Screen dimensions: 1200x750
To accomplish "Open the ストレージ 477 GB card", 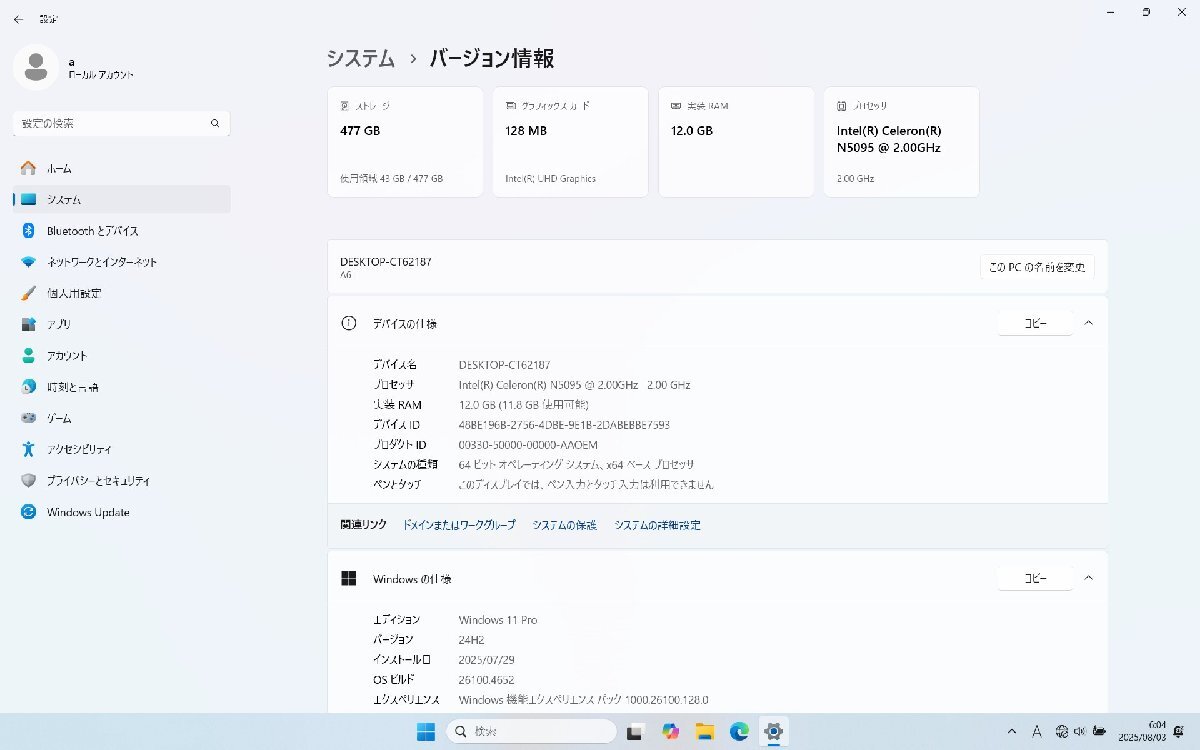I will [x=405, y=142].
